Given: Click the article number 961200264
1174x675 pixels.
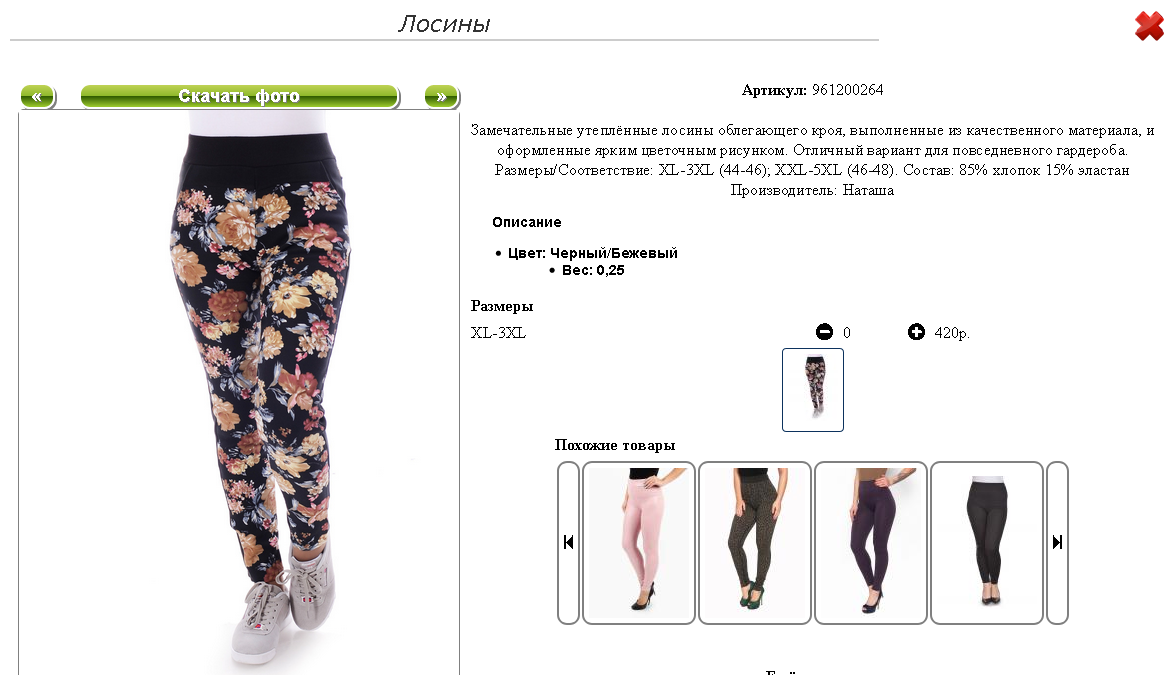Looking at the screenshot, I should point(848,90).
